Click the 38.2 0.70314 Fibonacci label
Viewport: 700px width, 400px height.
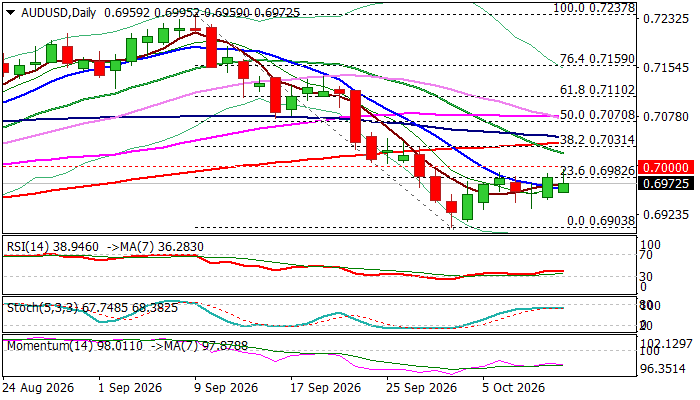pyautogui.click(x=597, y=140)
